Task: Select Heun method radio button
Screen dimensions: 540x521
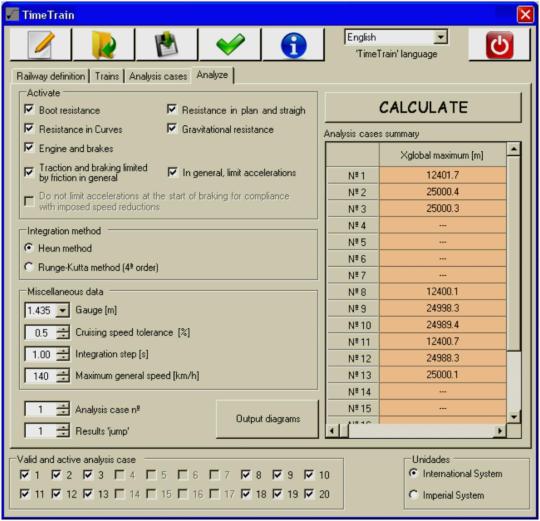Action: point(29,248)
